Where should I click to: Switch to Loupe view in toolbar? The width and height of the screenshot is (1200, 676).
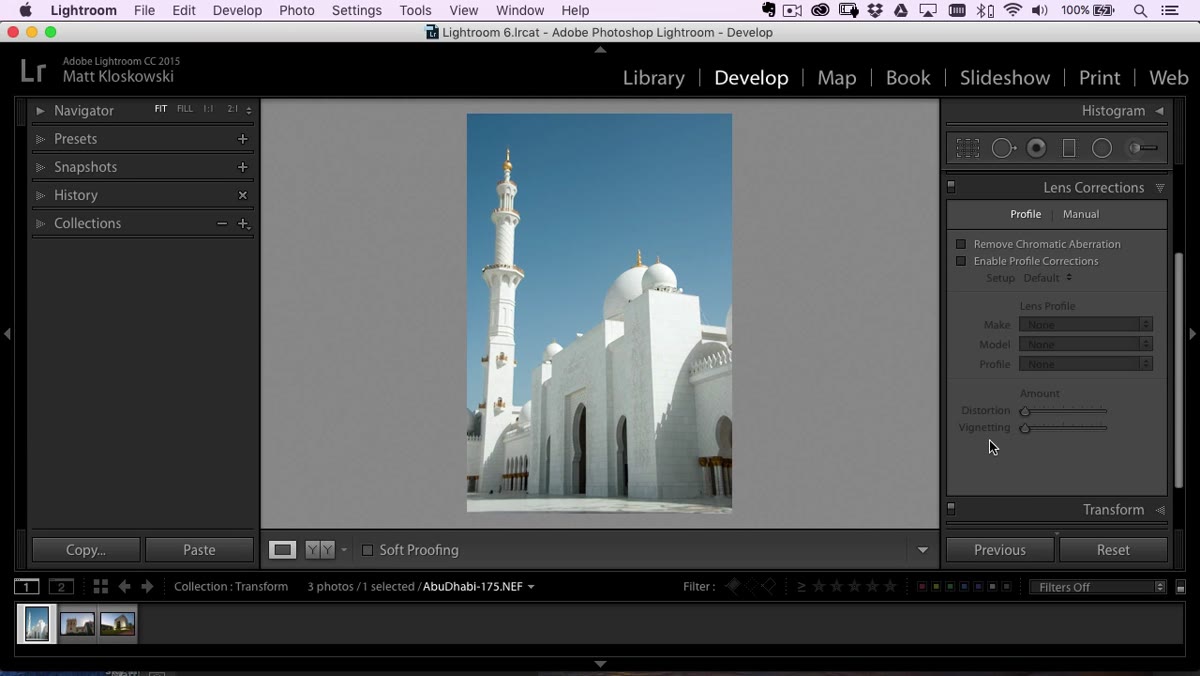tap(283, 550)
